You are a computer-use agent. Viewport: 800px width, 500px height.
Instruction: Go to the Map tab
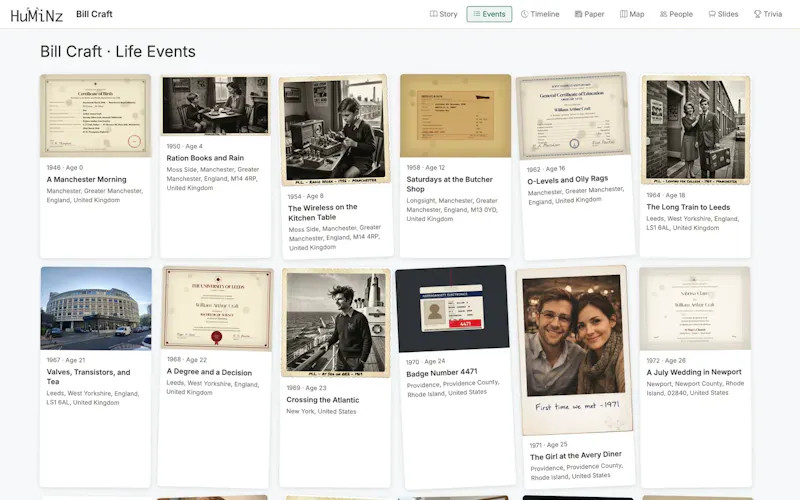point(632,14)
